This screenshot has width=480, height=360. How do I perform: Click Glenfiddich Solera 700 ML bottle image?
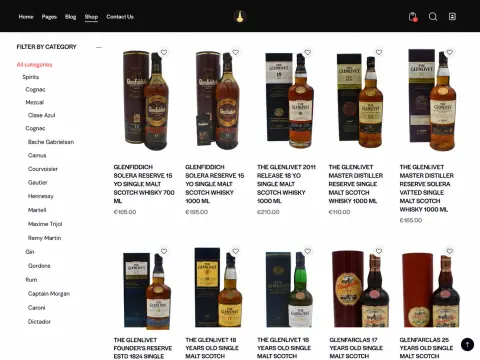[x=146, y=101]
